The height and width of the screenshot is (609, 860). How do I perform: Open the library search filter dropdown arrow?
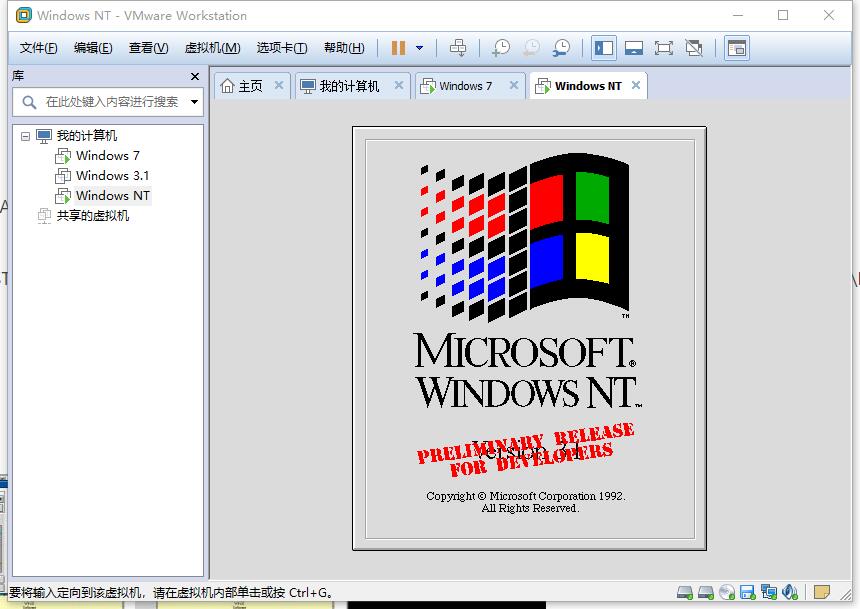[194, 102]
